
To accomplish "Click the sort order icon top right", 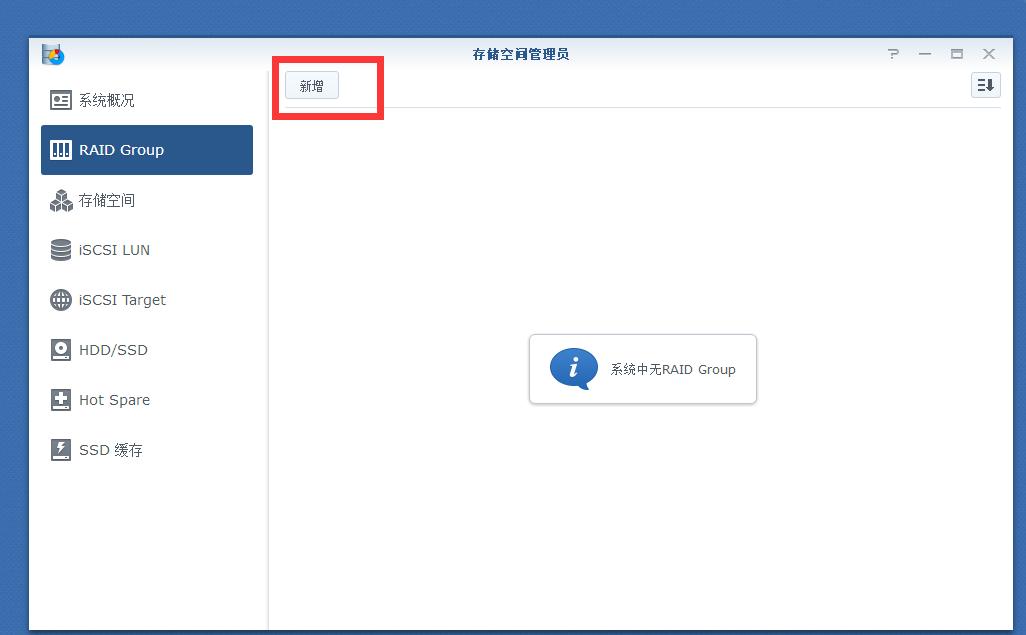I will coord(985,85).
